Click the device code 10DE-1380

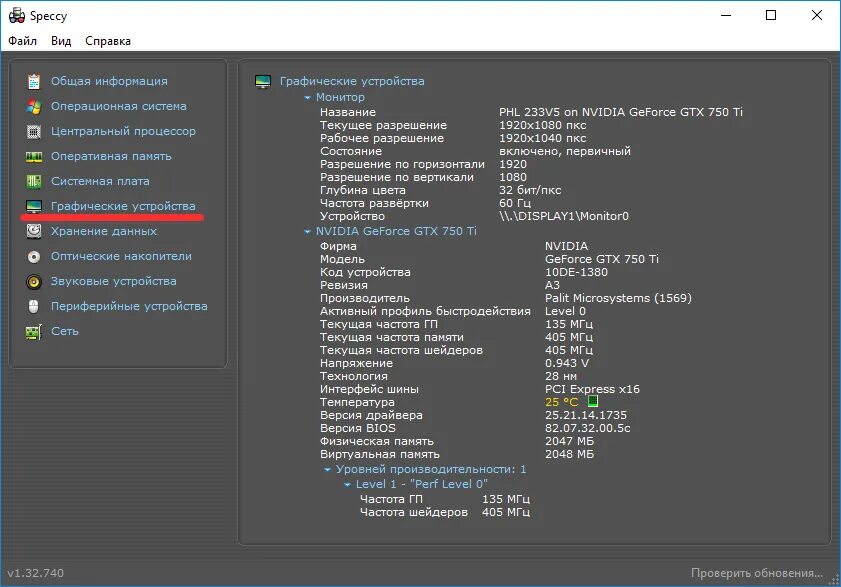[576, 272]
